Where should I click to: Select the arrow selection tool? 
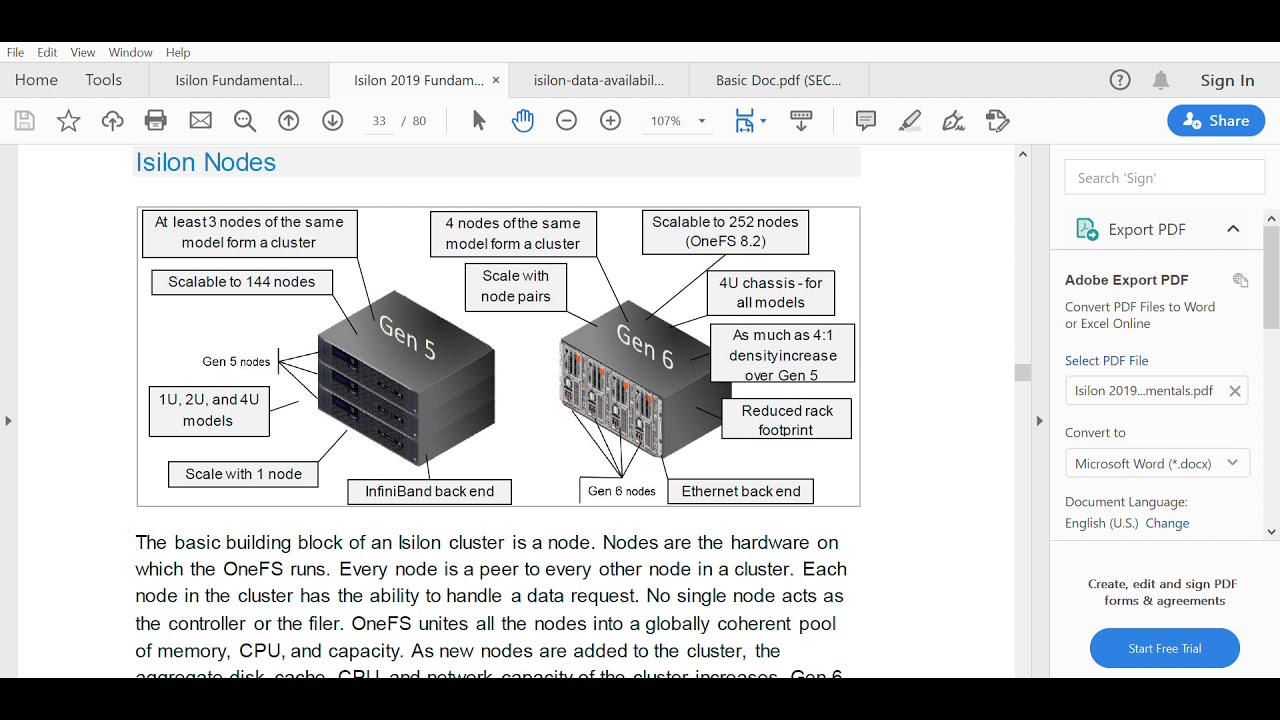(478, 121)
